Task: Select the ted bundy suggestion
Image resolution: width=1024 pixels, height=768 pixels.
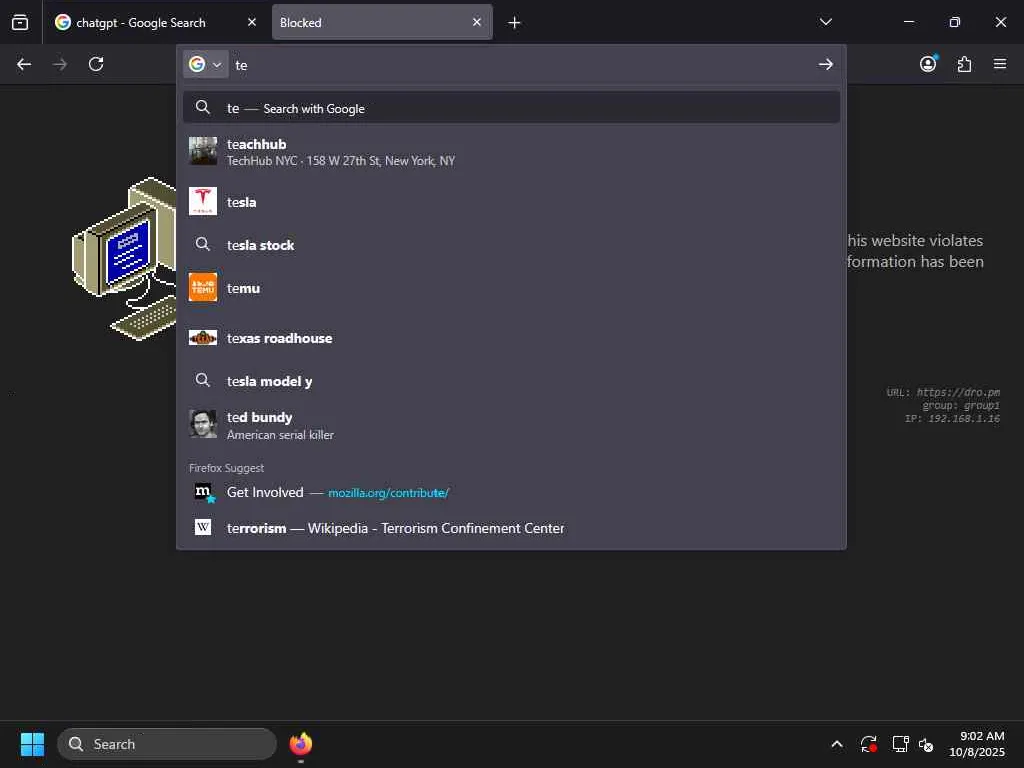Action: (511, 425)
